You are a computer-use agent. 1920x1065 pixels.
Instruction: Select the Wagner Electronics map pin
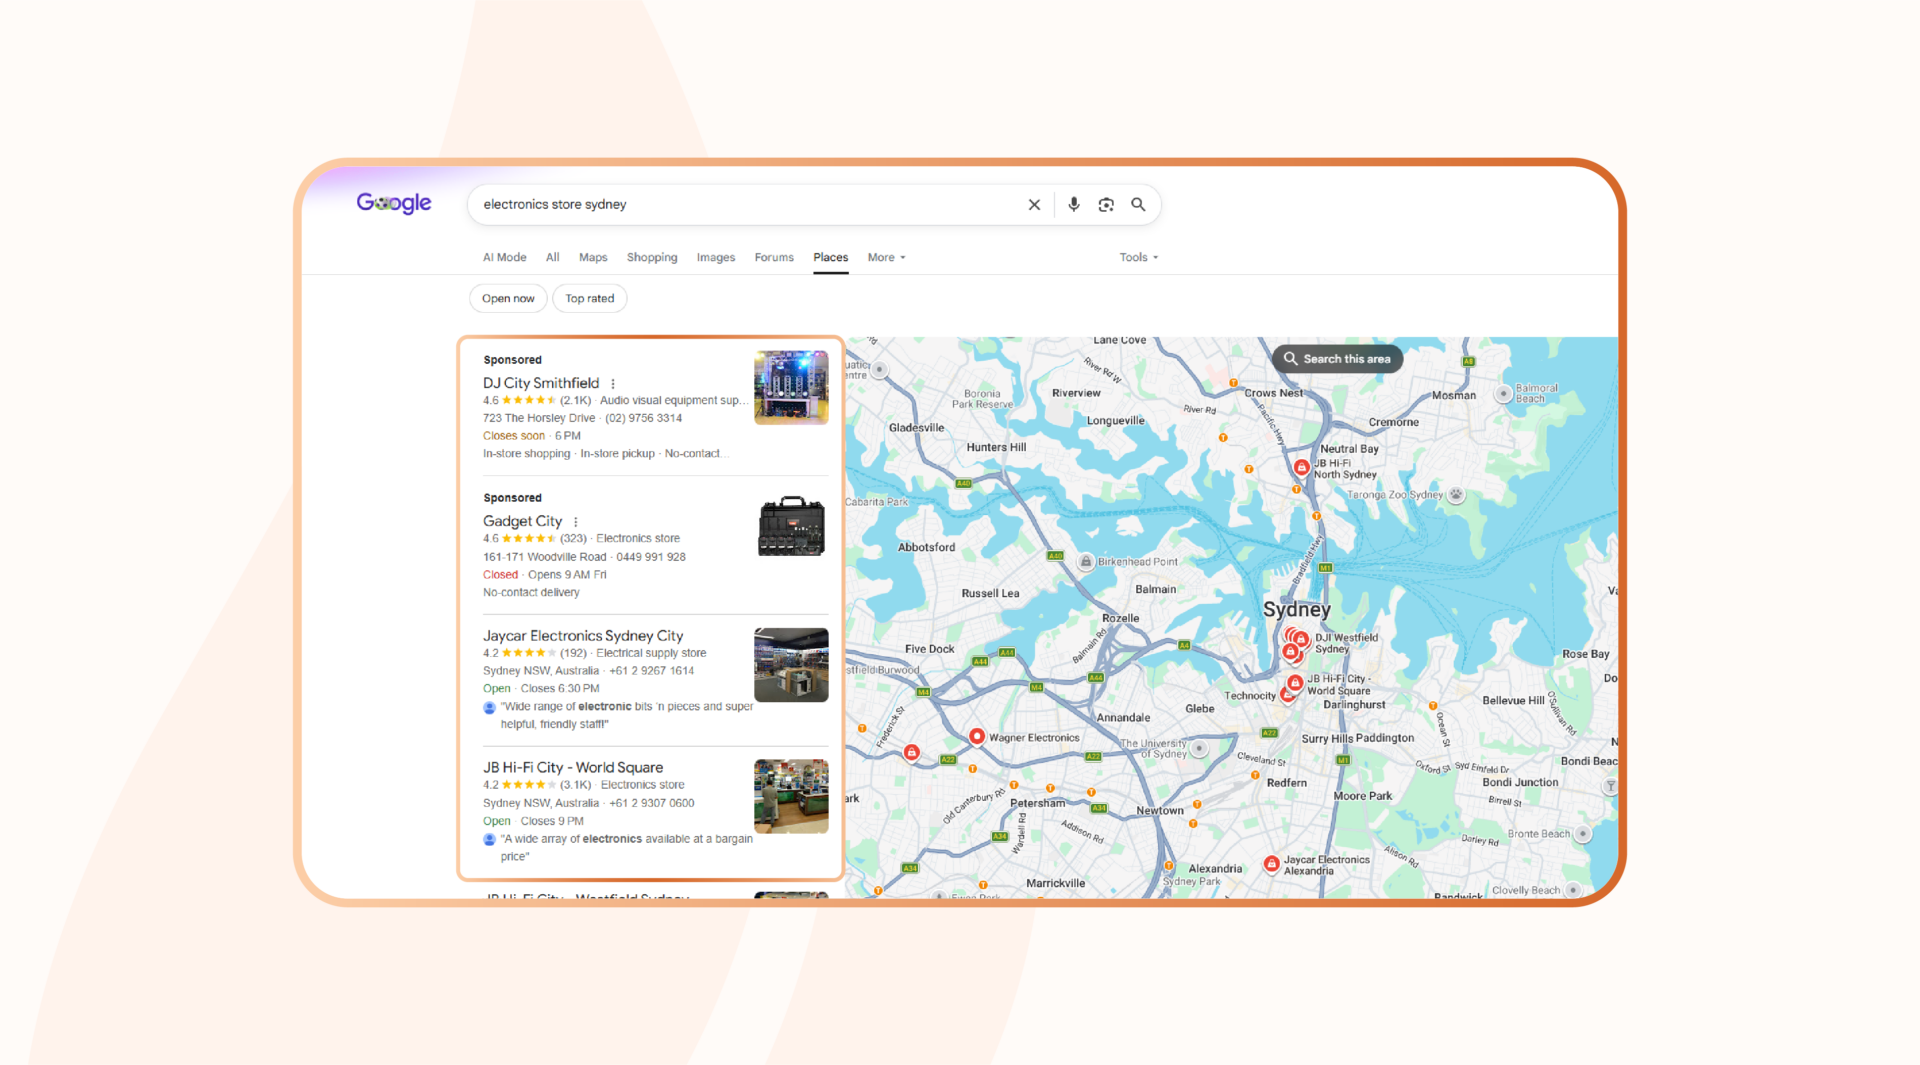click(x=977, y=737)
